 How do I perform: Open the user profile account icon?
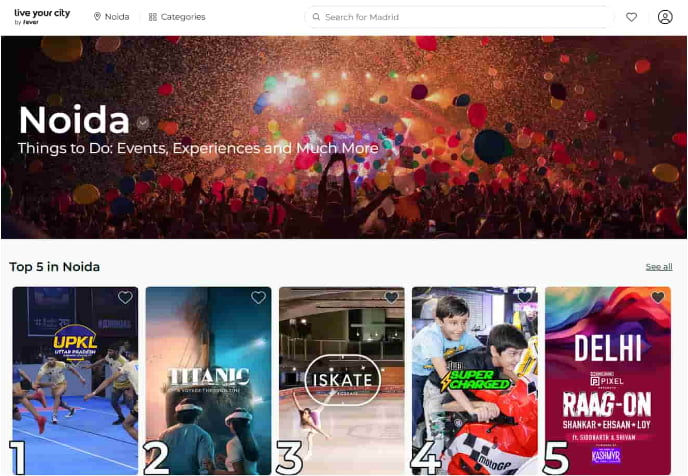coord(665,17)
